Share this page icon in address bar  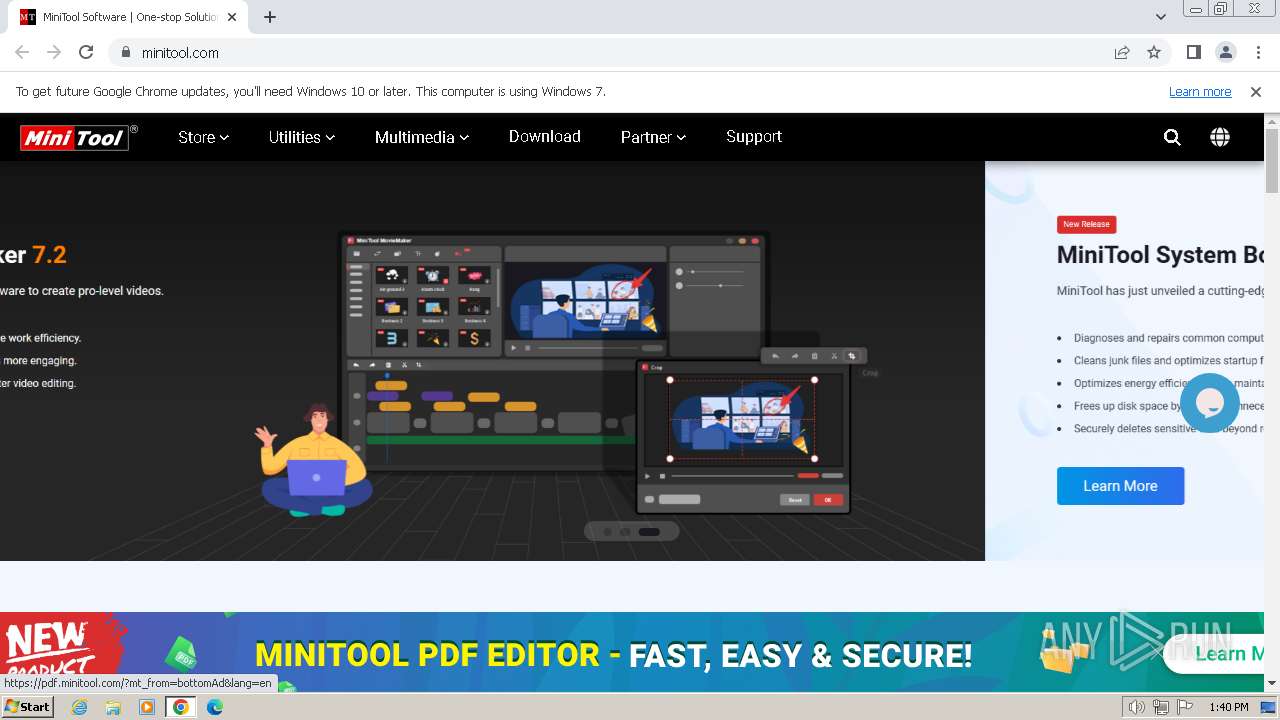pyautogui.click(x=1122, y=52)
